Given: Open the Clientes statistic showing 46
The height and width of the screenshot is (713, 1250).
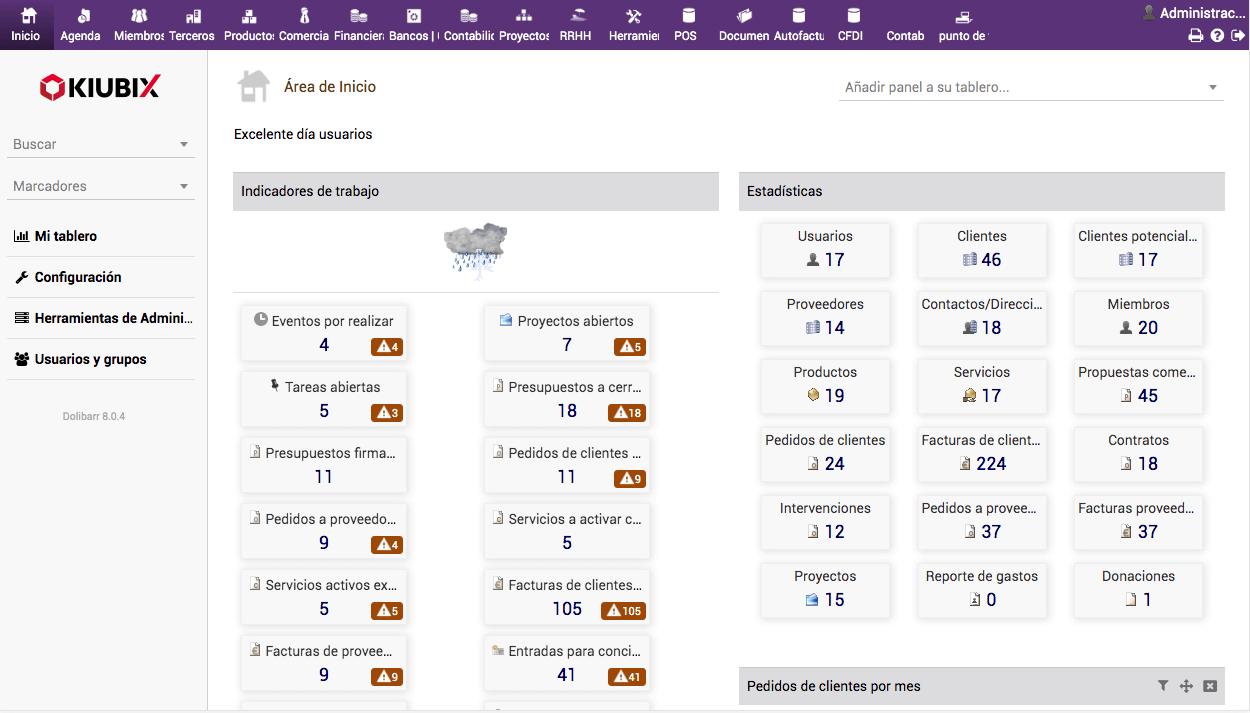Looking at the screenshot, I should [981, 249].
